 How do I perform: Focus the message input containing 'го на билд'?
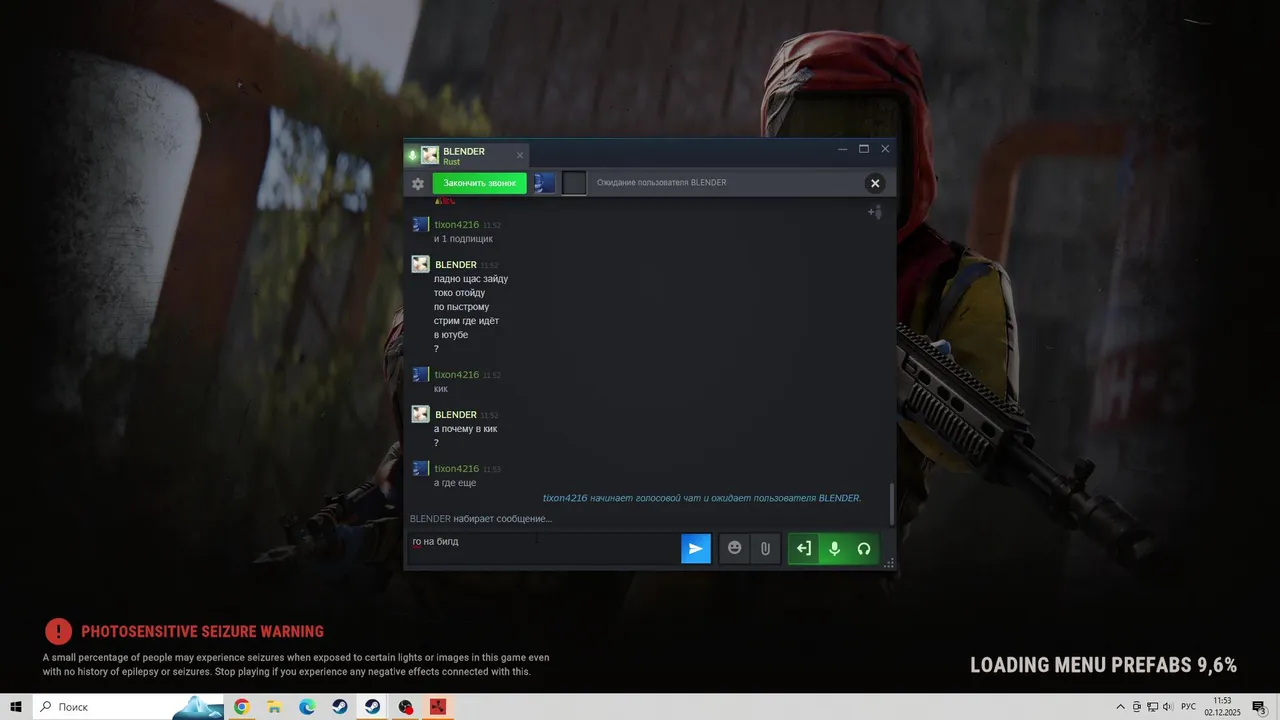click(543, 548)
